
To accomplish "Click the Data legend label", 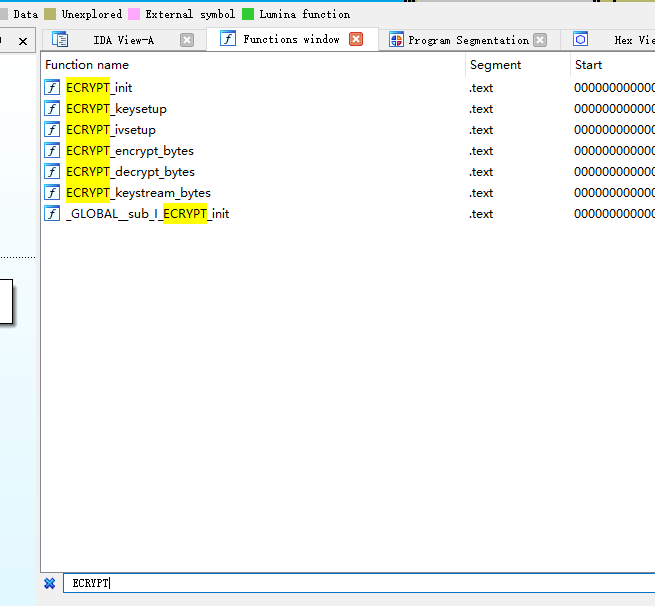I will (25, 14).
